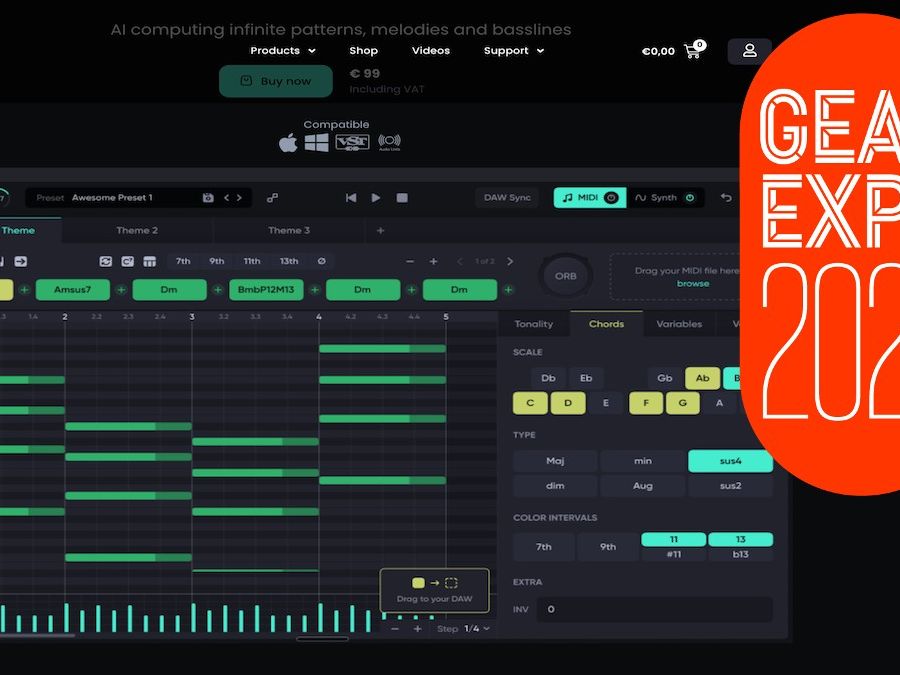Click the Drag to your DAW box
Screen dimensions: 900x675
tap(435, 590)
